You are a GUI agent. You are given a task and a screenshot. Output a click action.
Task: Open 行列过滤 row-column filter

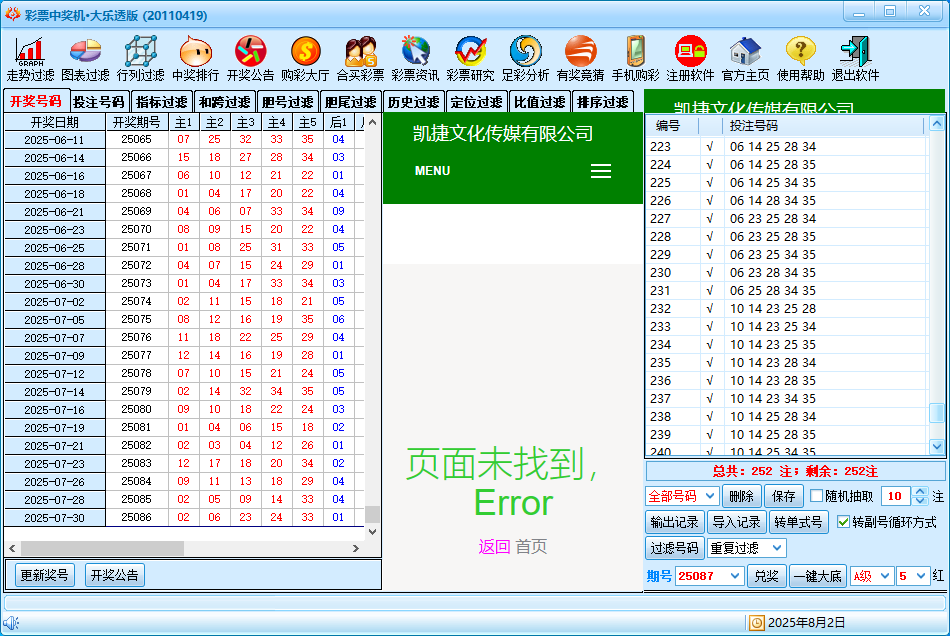140,59
